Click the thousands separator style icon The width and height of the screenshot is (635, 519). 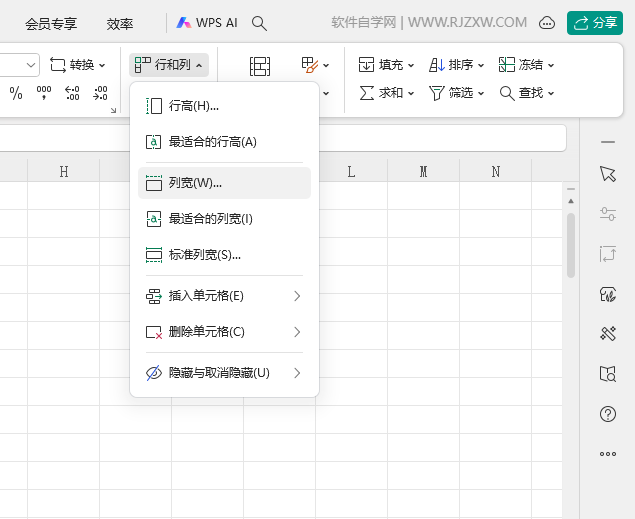pos(44,93)
